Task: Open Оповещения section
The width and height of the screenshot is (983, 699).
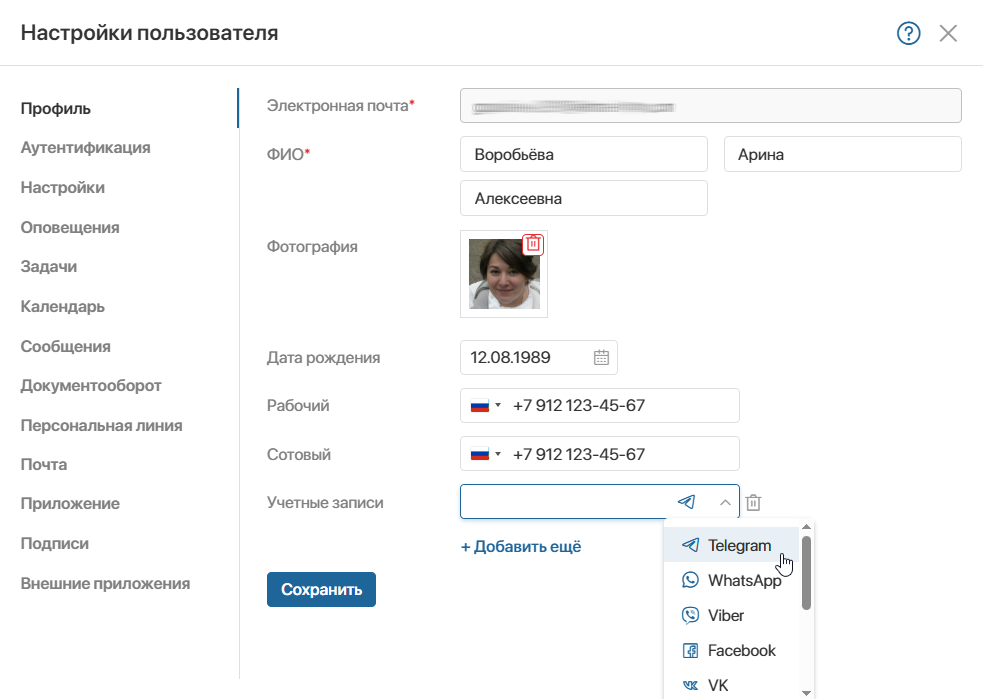Action: (x=70, y=228)
